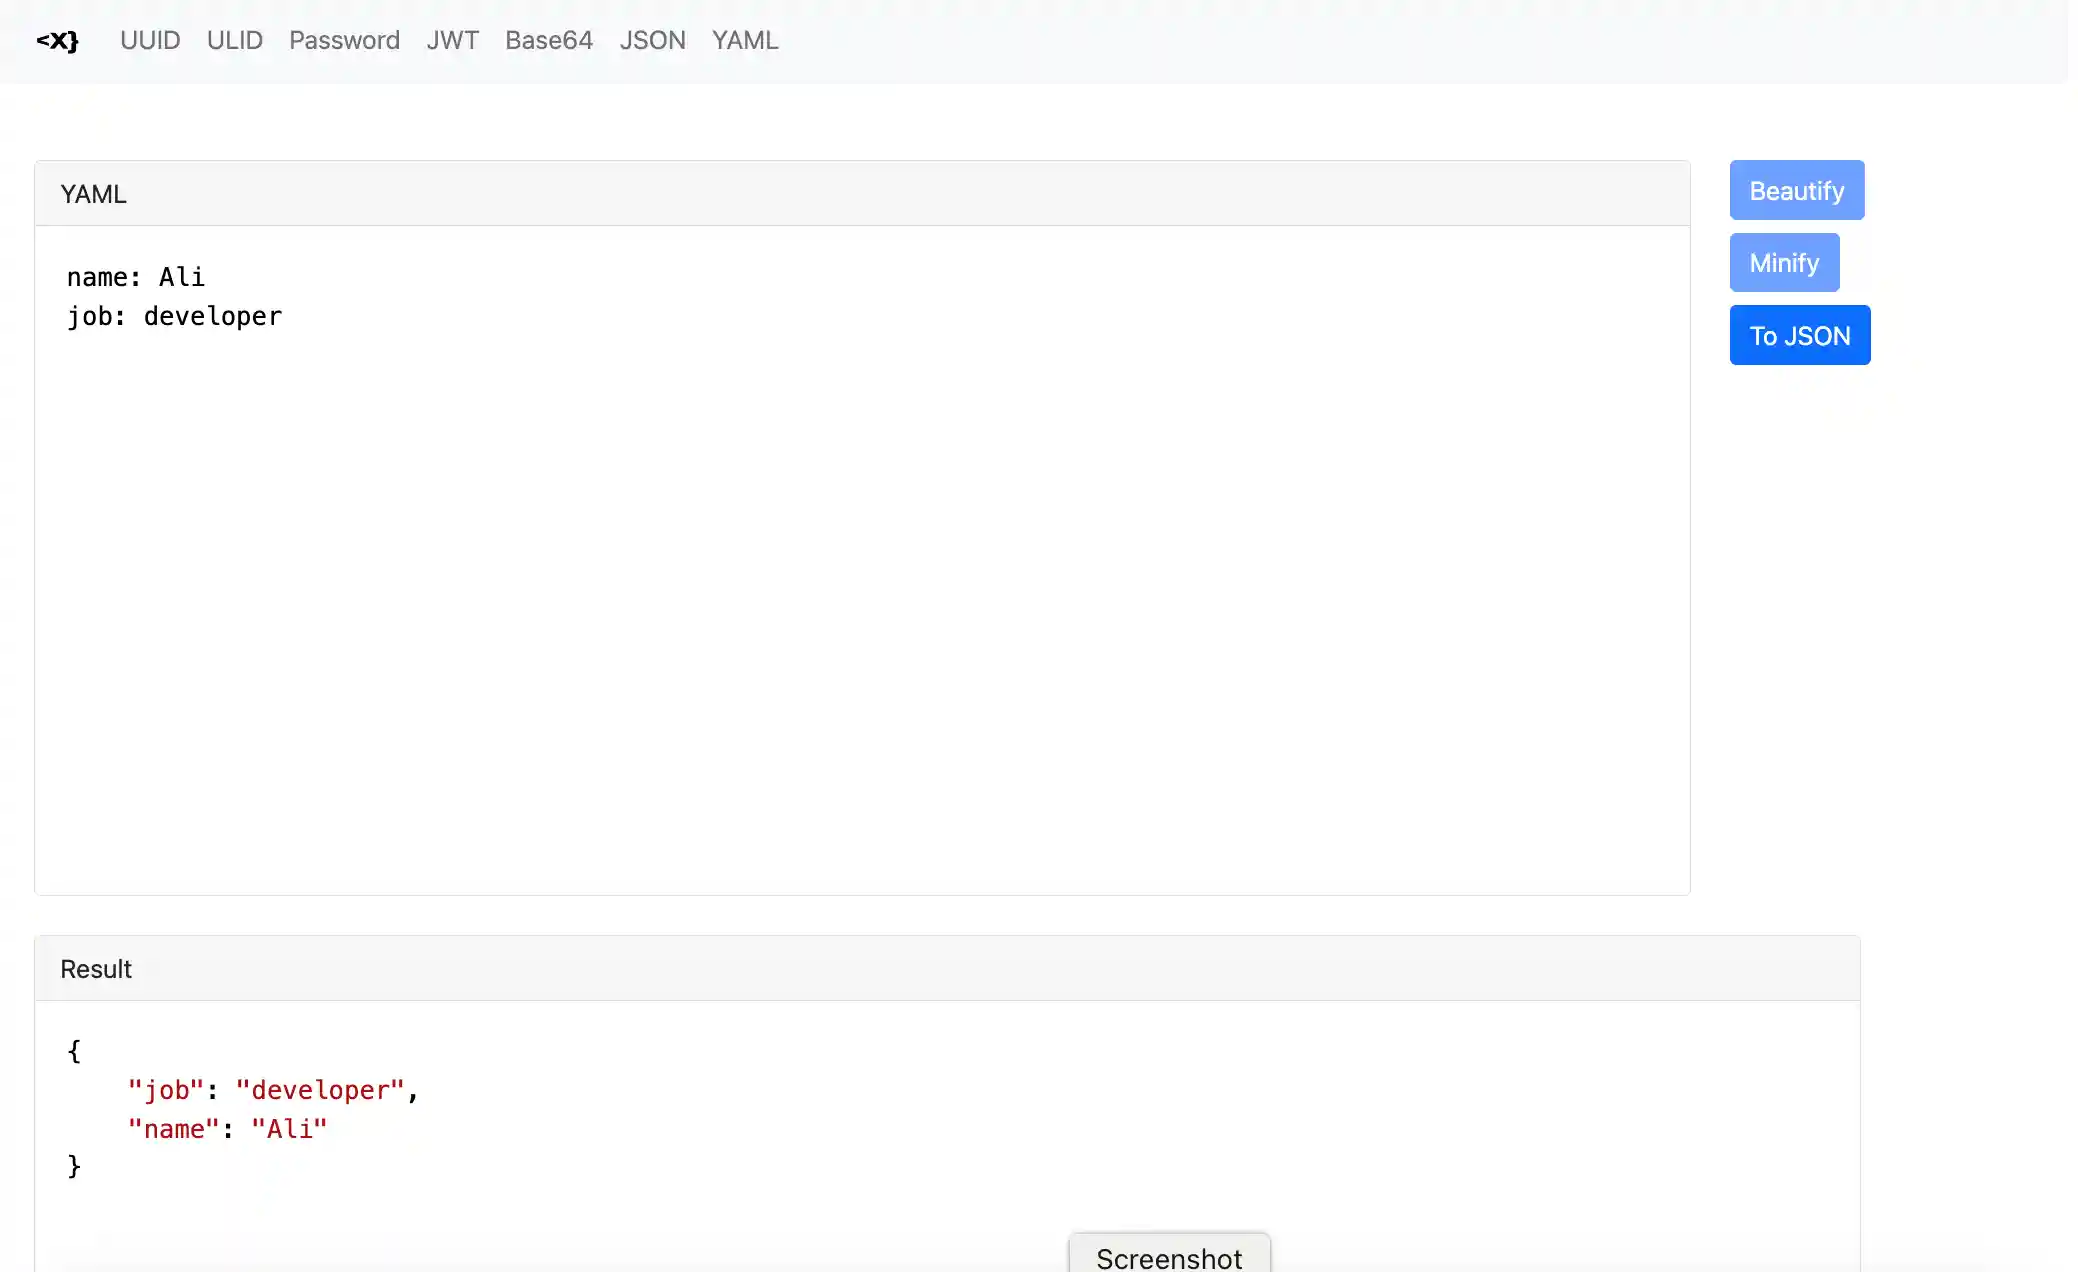
Task: Click the "job": "developer" result line
Action: pyautogui.click(x=272, y=1090)
